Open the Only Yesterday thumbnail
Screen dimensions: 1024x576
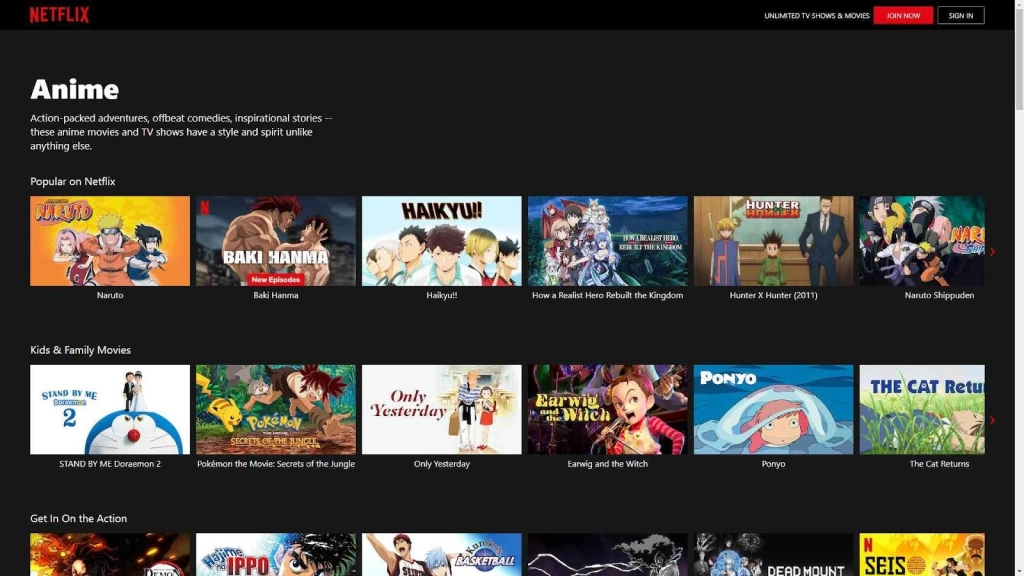pyautogui.click(x=441, y=409)
